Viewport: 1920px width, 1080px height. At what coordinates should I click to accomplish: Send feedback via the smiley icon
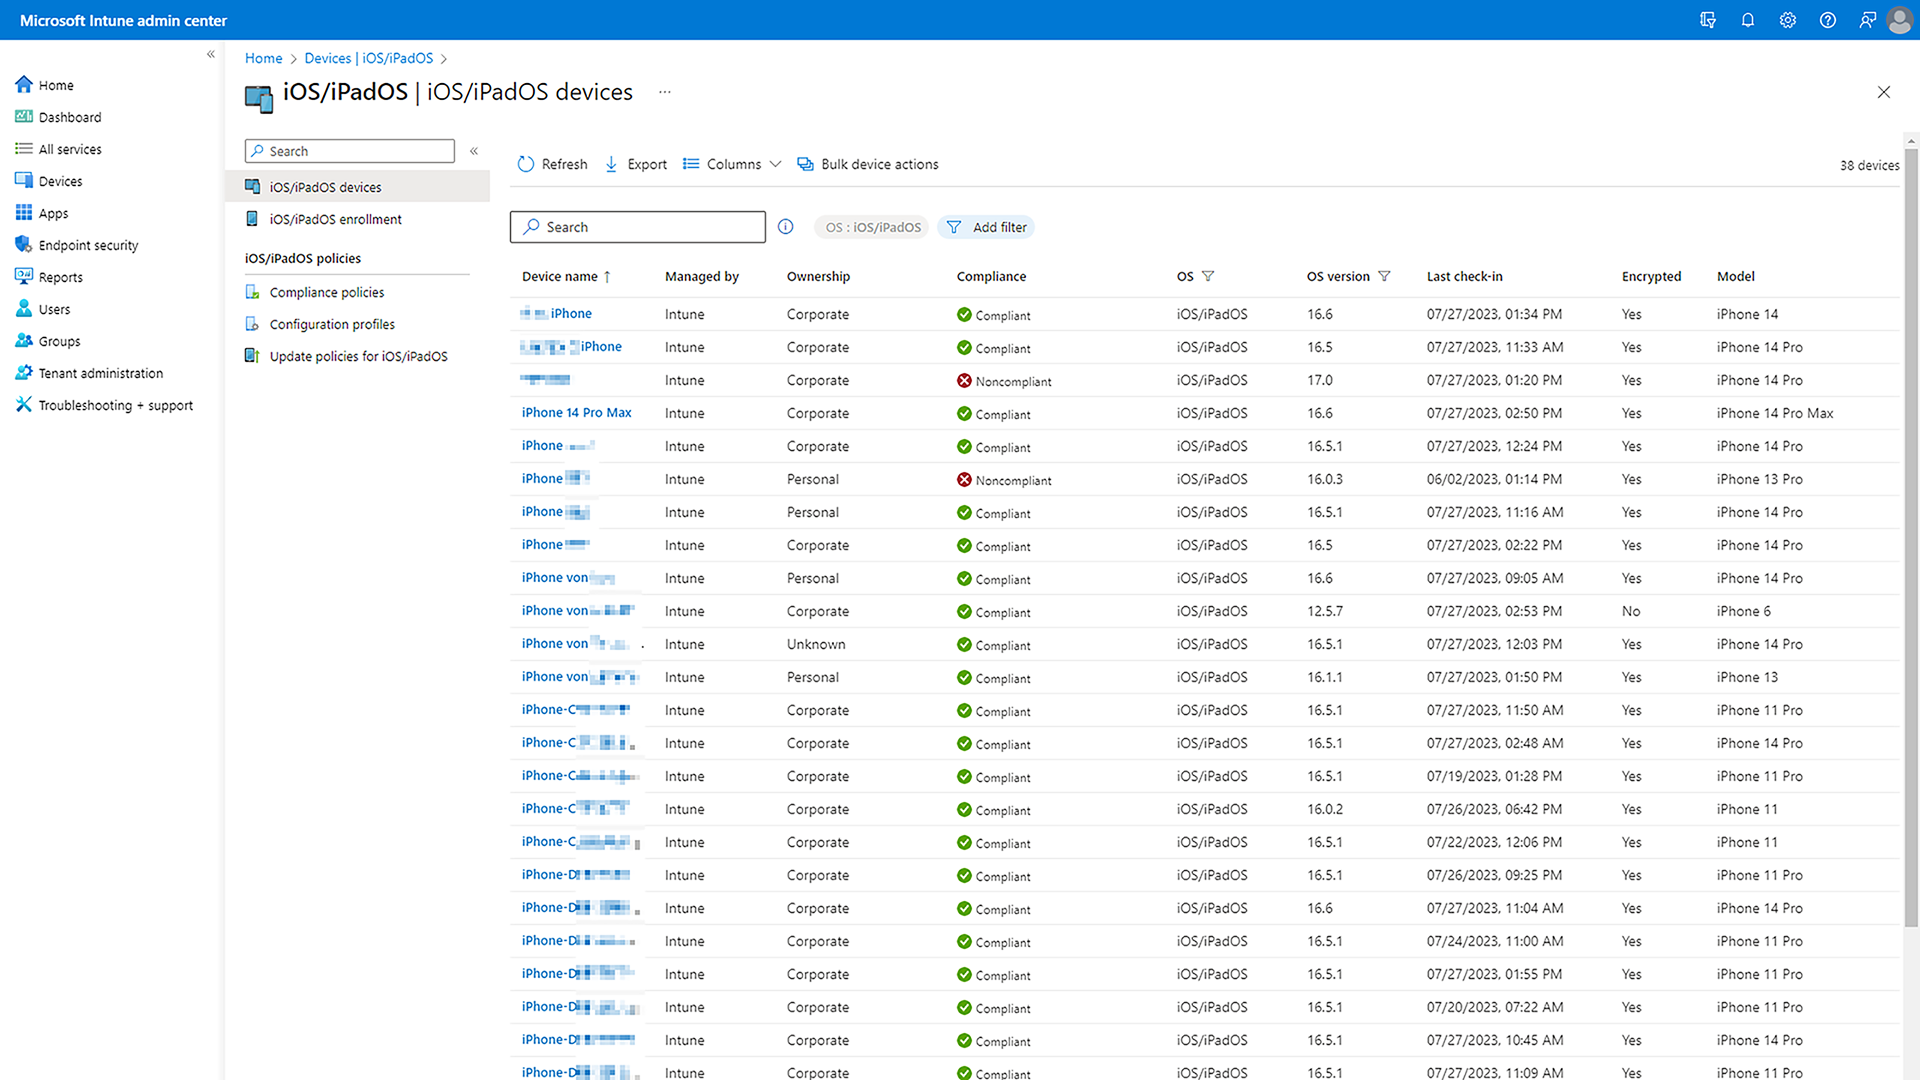pos(1868,20)
